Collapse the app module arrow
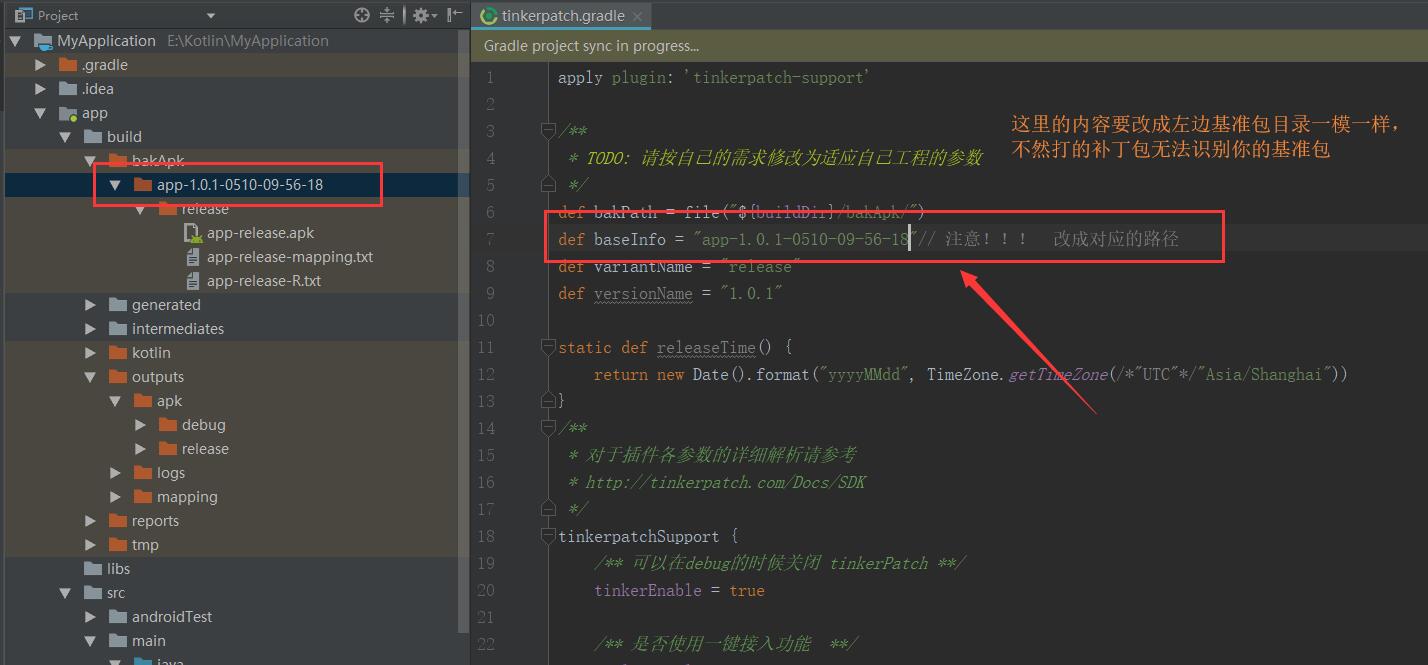 coord(40,113)
